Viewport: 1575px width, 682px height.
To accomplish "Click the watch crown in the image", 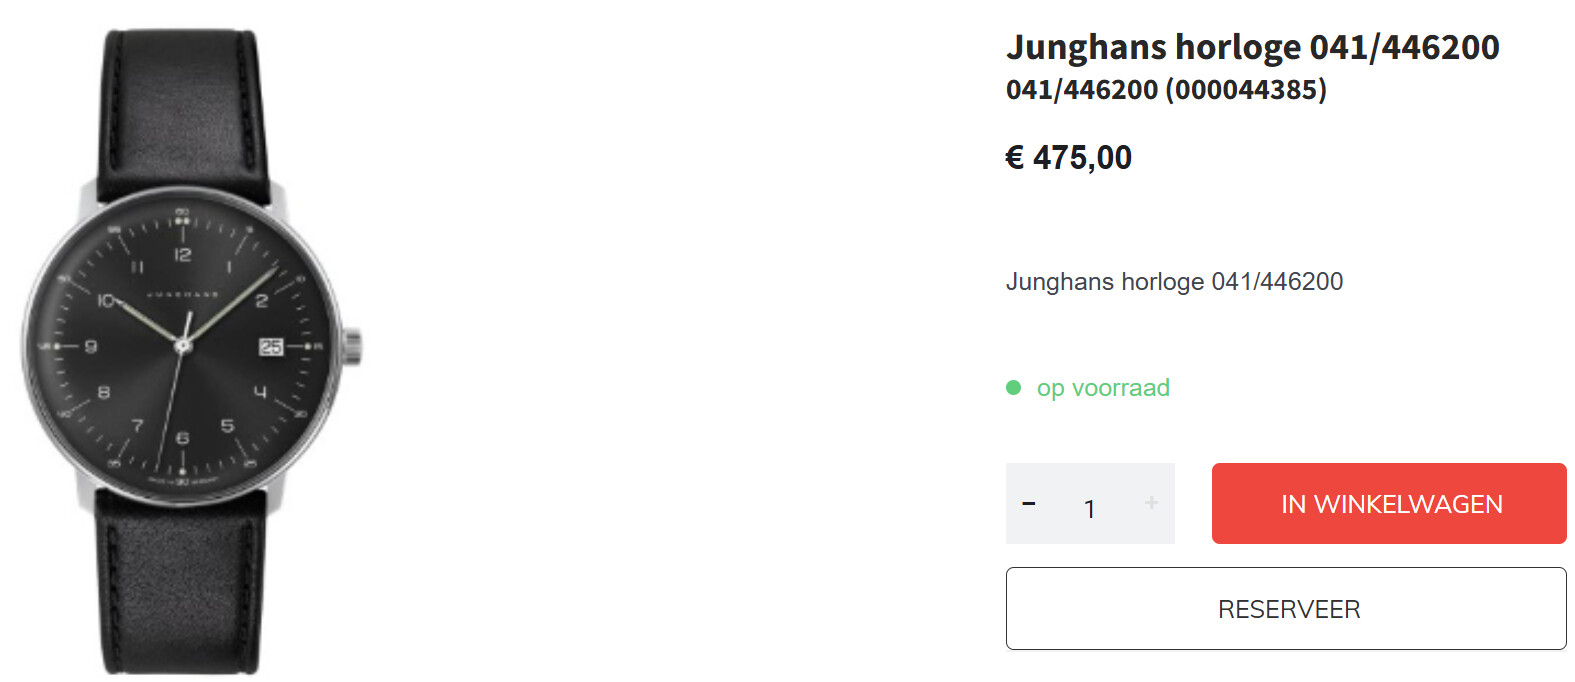I will click(x=352, y=346).
